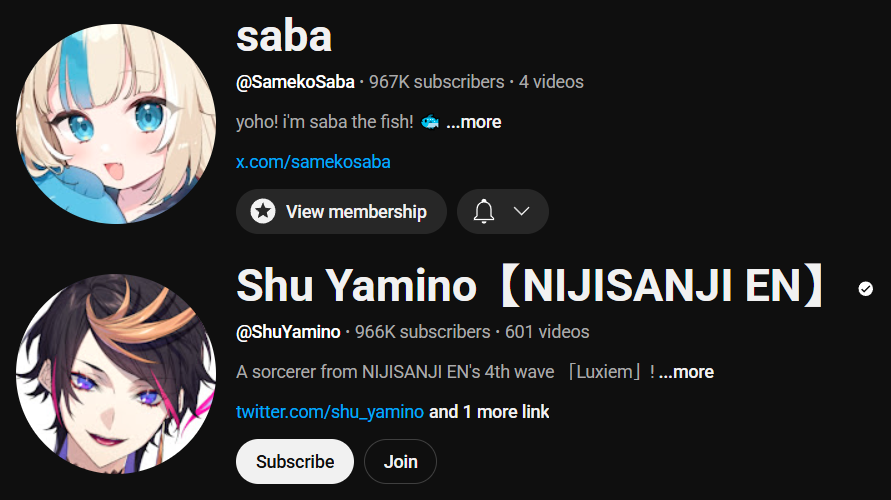Open Shu Yamino's round profile avatar
The image size is (891, 500).
click(116, 374)
